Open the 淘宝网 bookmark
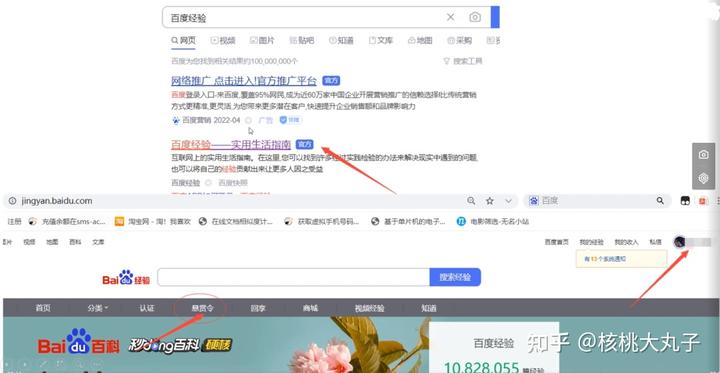Screen dimensions: 720x373 click(152, 221)
